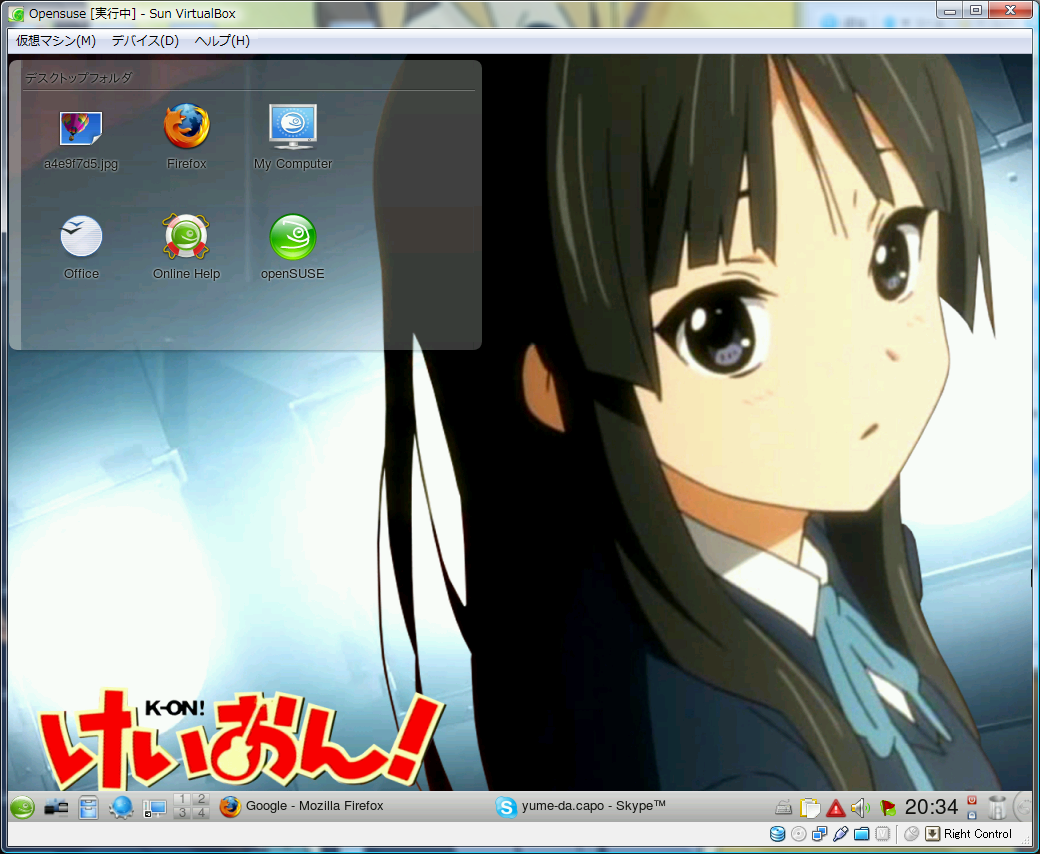
Task: Launch the Firefox desktop shortcut
Action: coord(186,137)
